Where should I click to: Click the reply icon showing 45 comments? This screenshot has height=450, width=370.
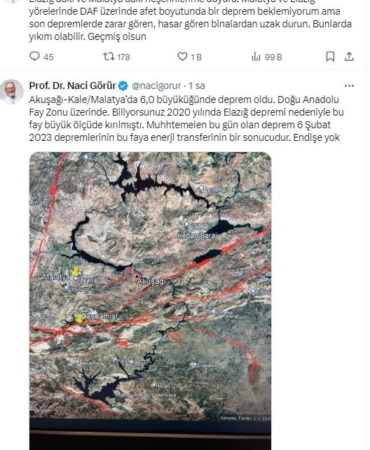coord(35,57)
